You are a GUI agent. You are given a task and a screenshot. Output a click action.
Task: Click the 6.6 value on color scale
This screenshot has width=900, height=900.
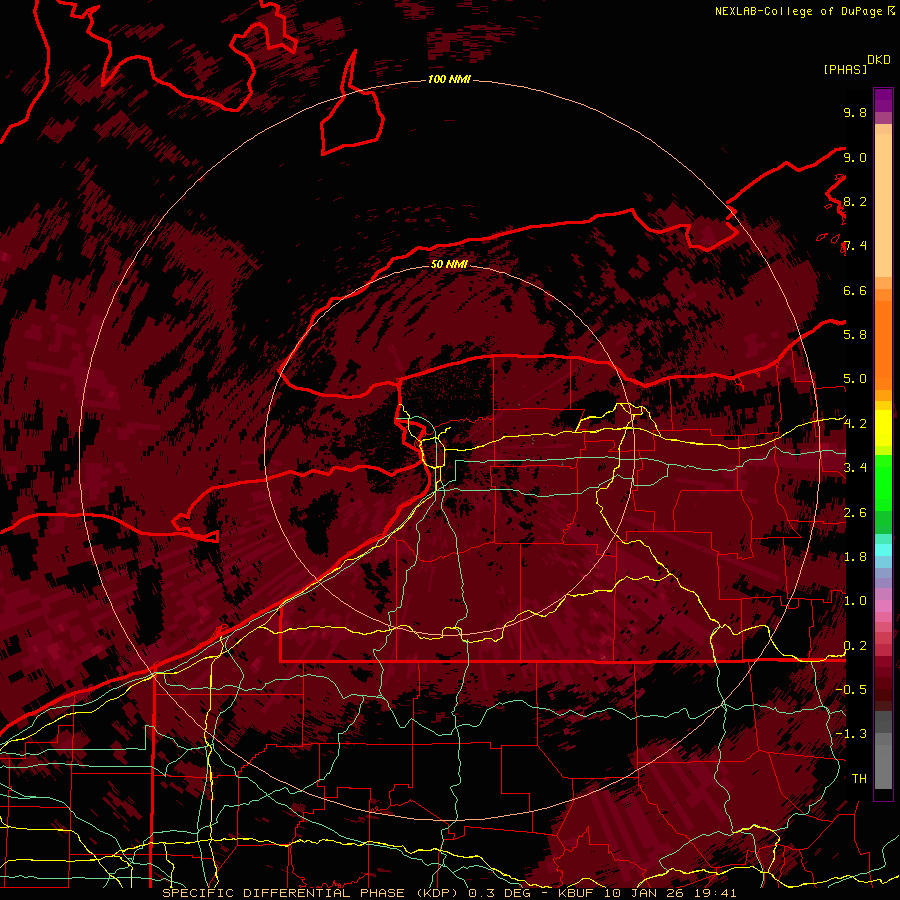click(x=855, y=290)
